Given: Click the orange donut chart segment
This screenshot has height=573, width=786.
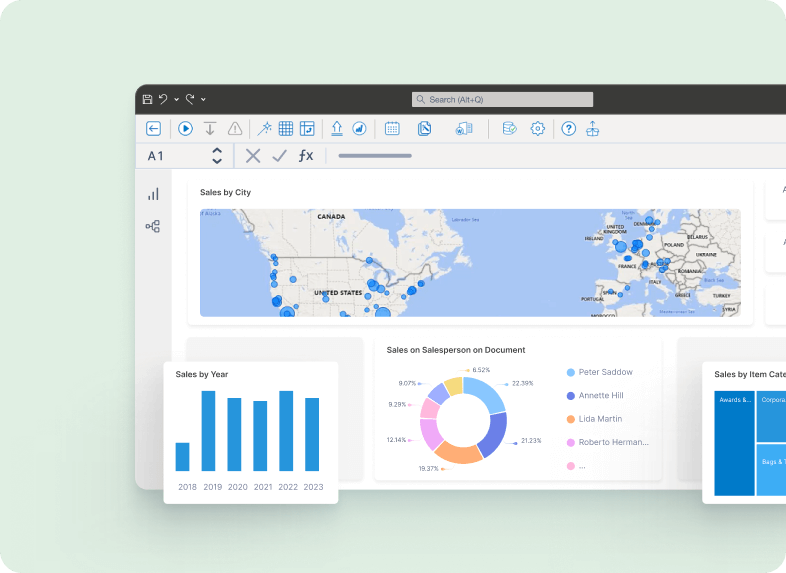Looking at the screenshot, I should coord(457,453).
